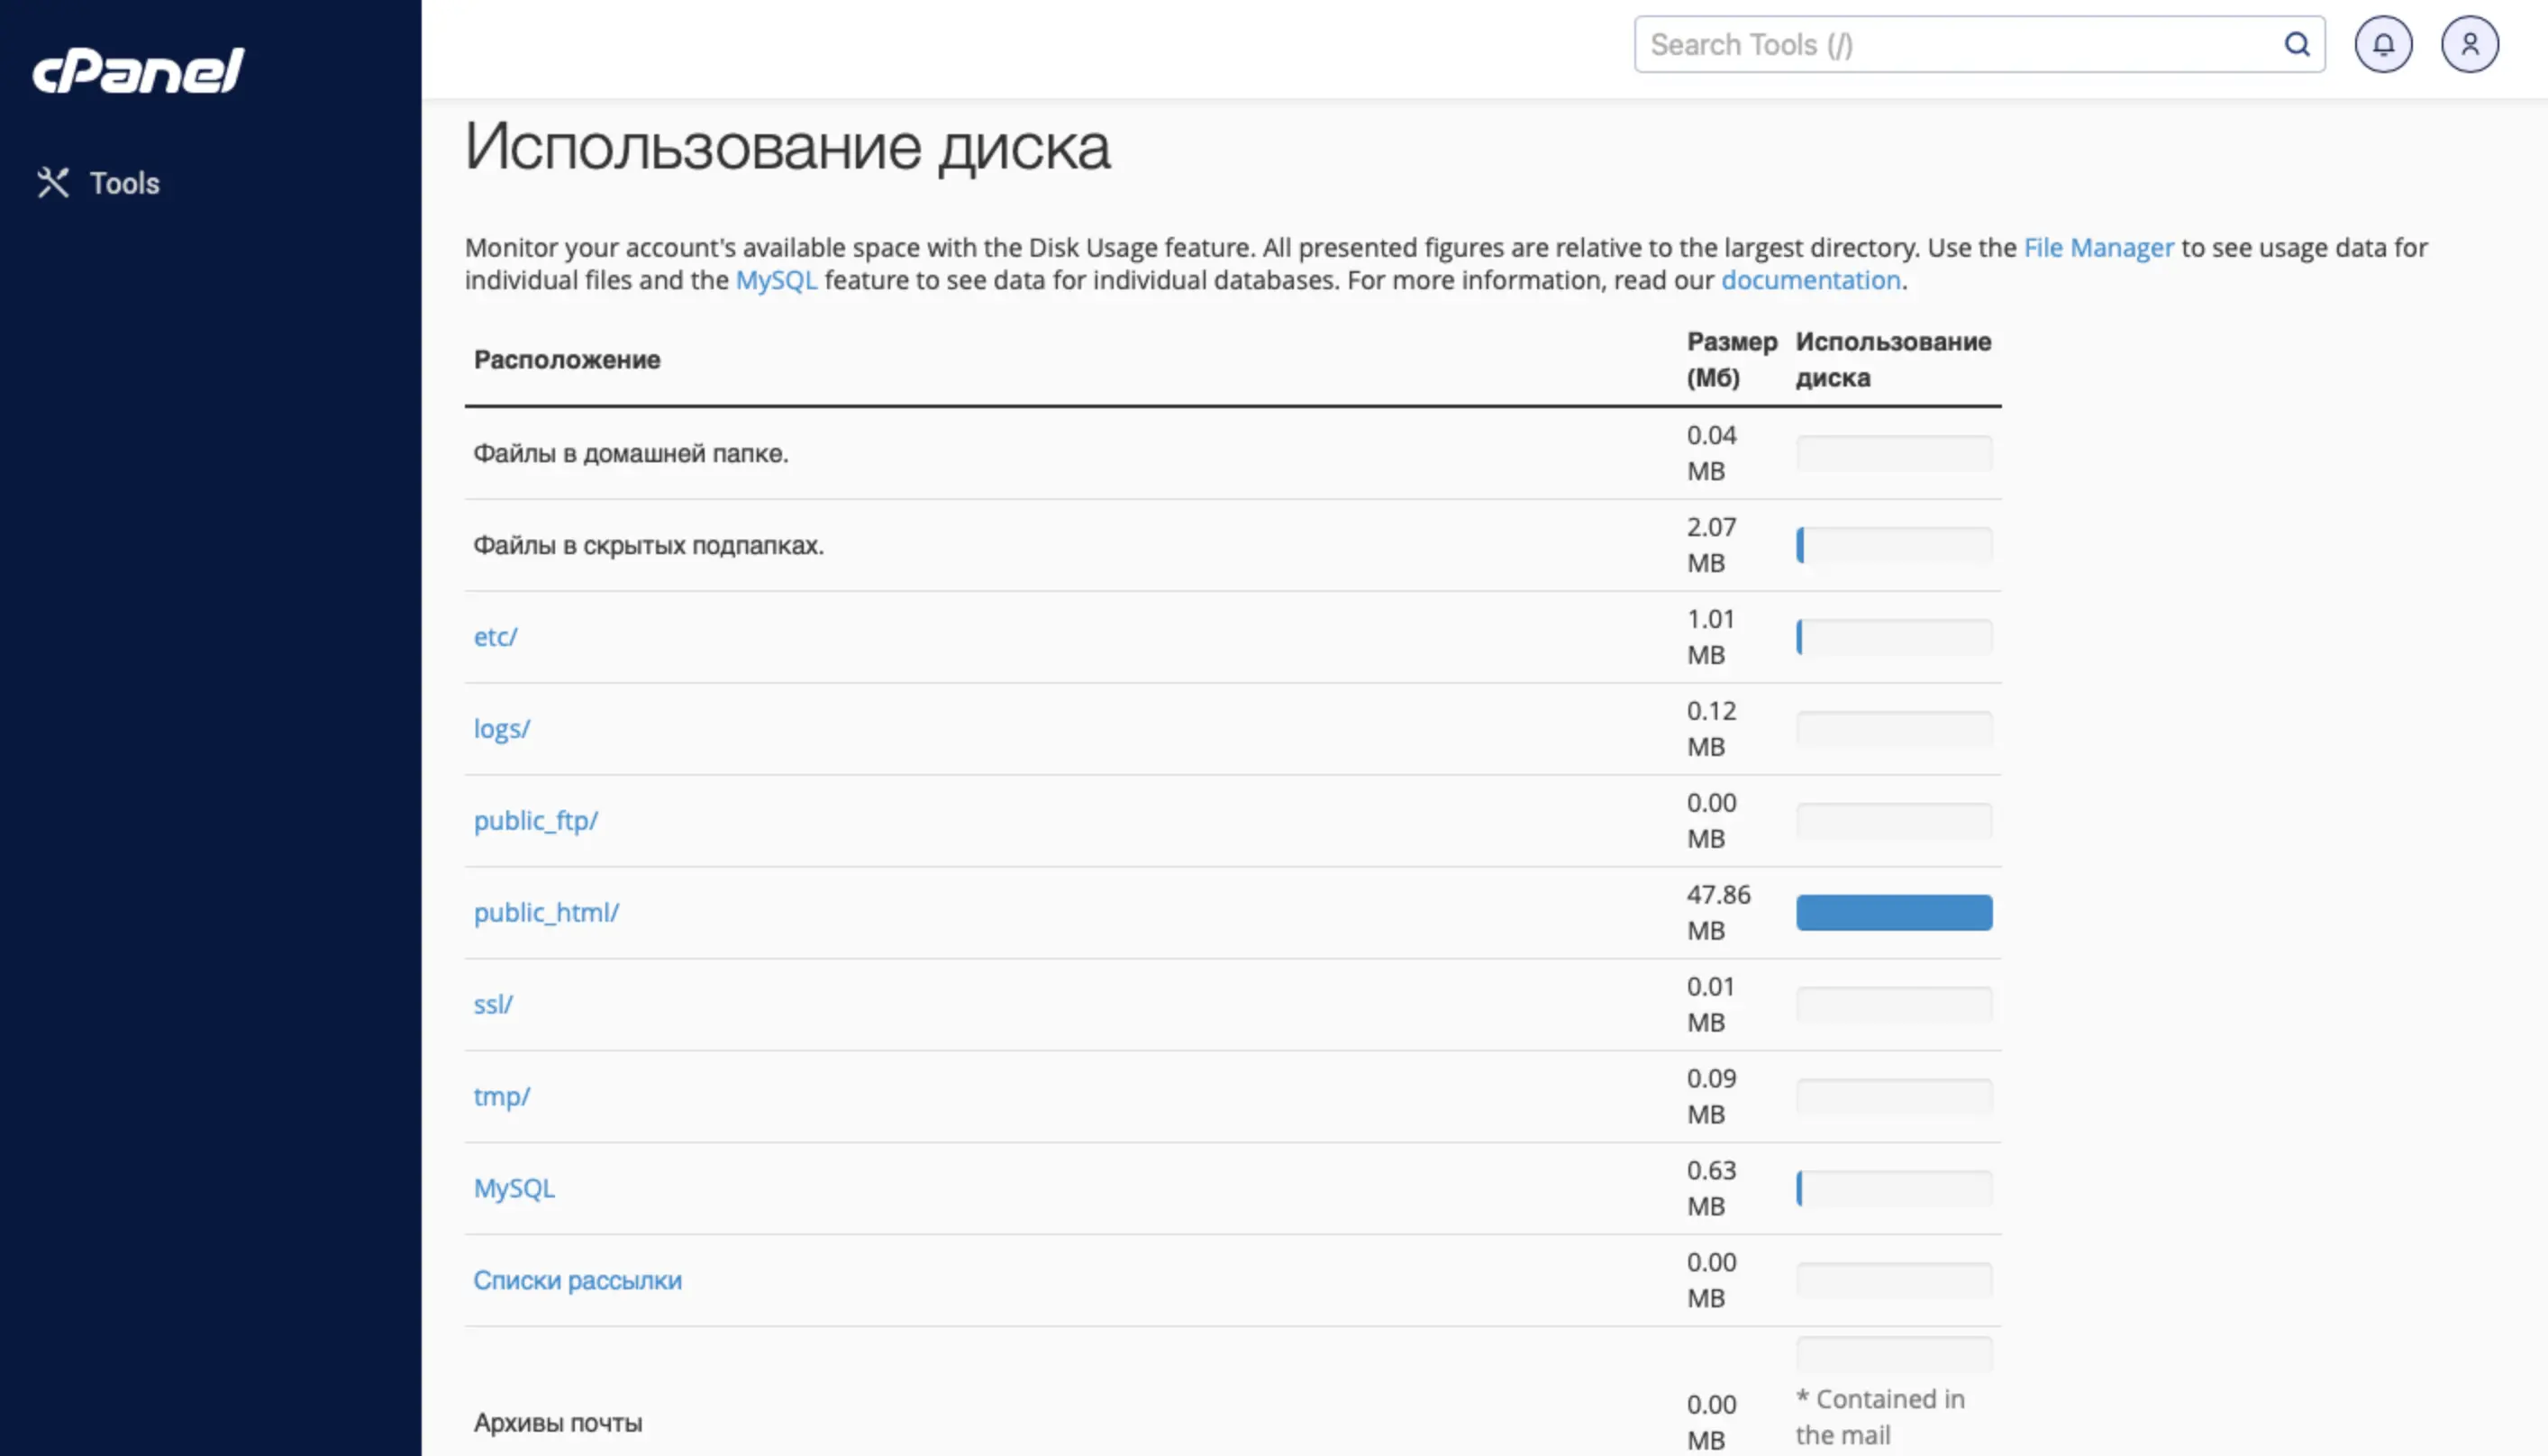Click the etc/ disk usage bar
This screenshot has height=1456, width=2548.
click(1894, 637)
